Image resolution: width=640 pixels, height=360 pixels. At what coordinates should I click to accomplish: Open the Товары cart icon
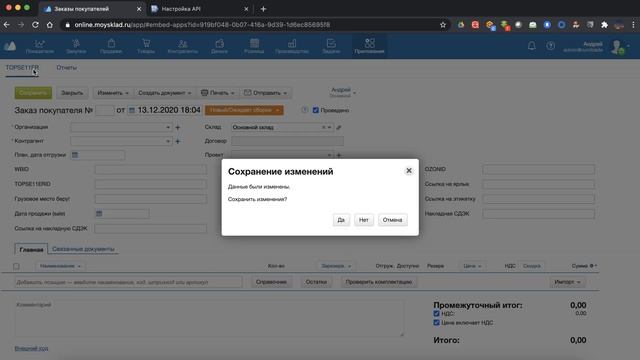coord(146,43)
